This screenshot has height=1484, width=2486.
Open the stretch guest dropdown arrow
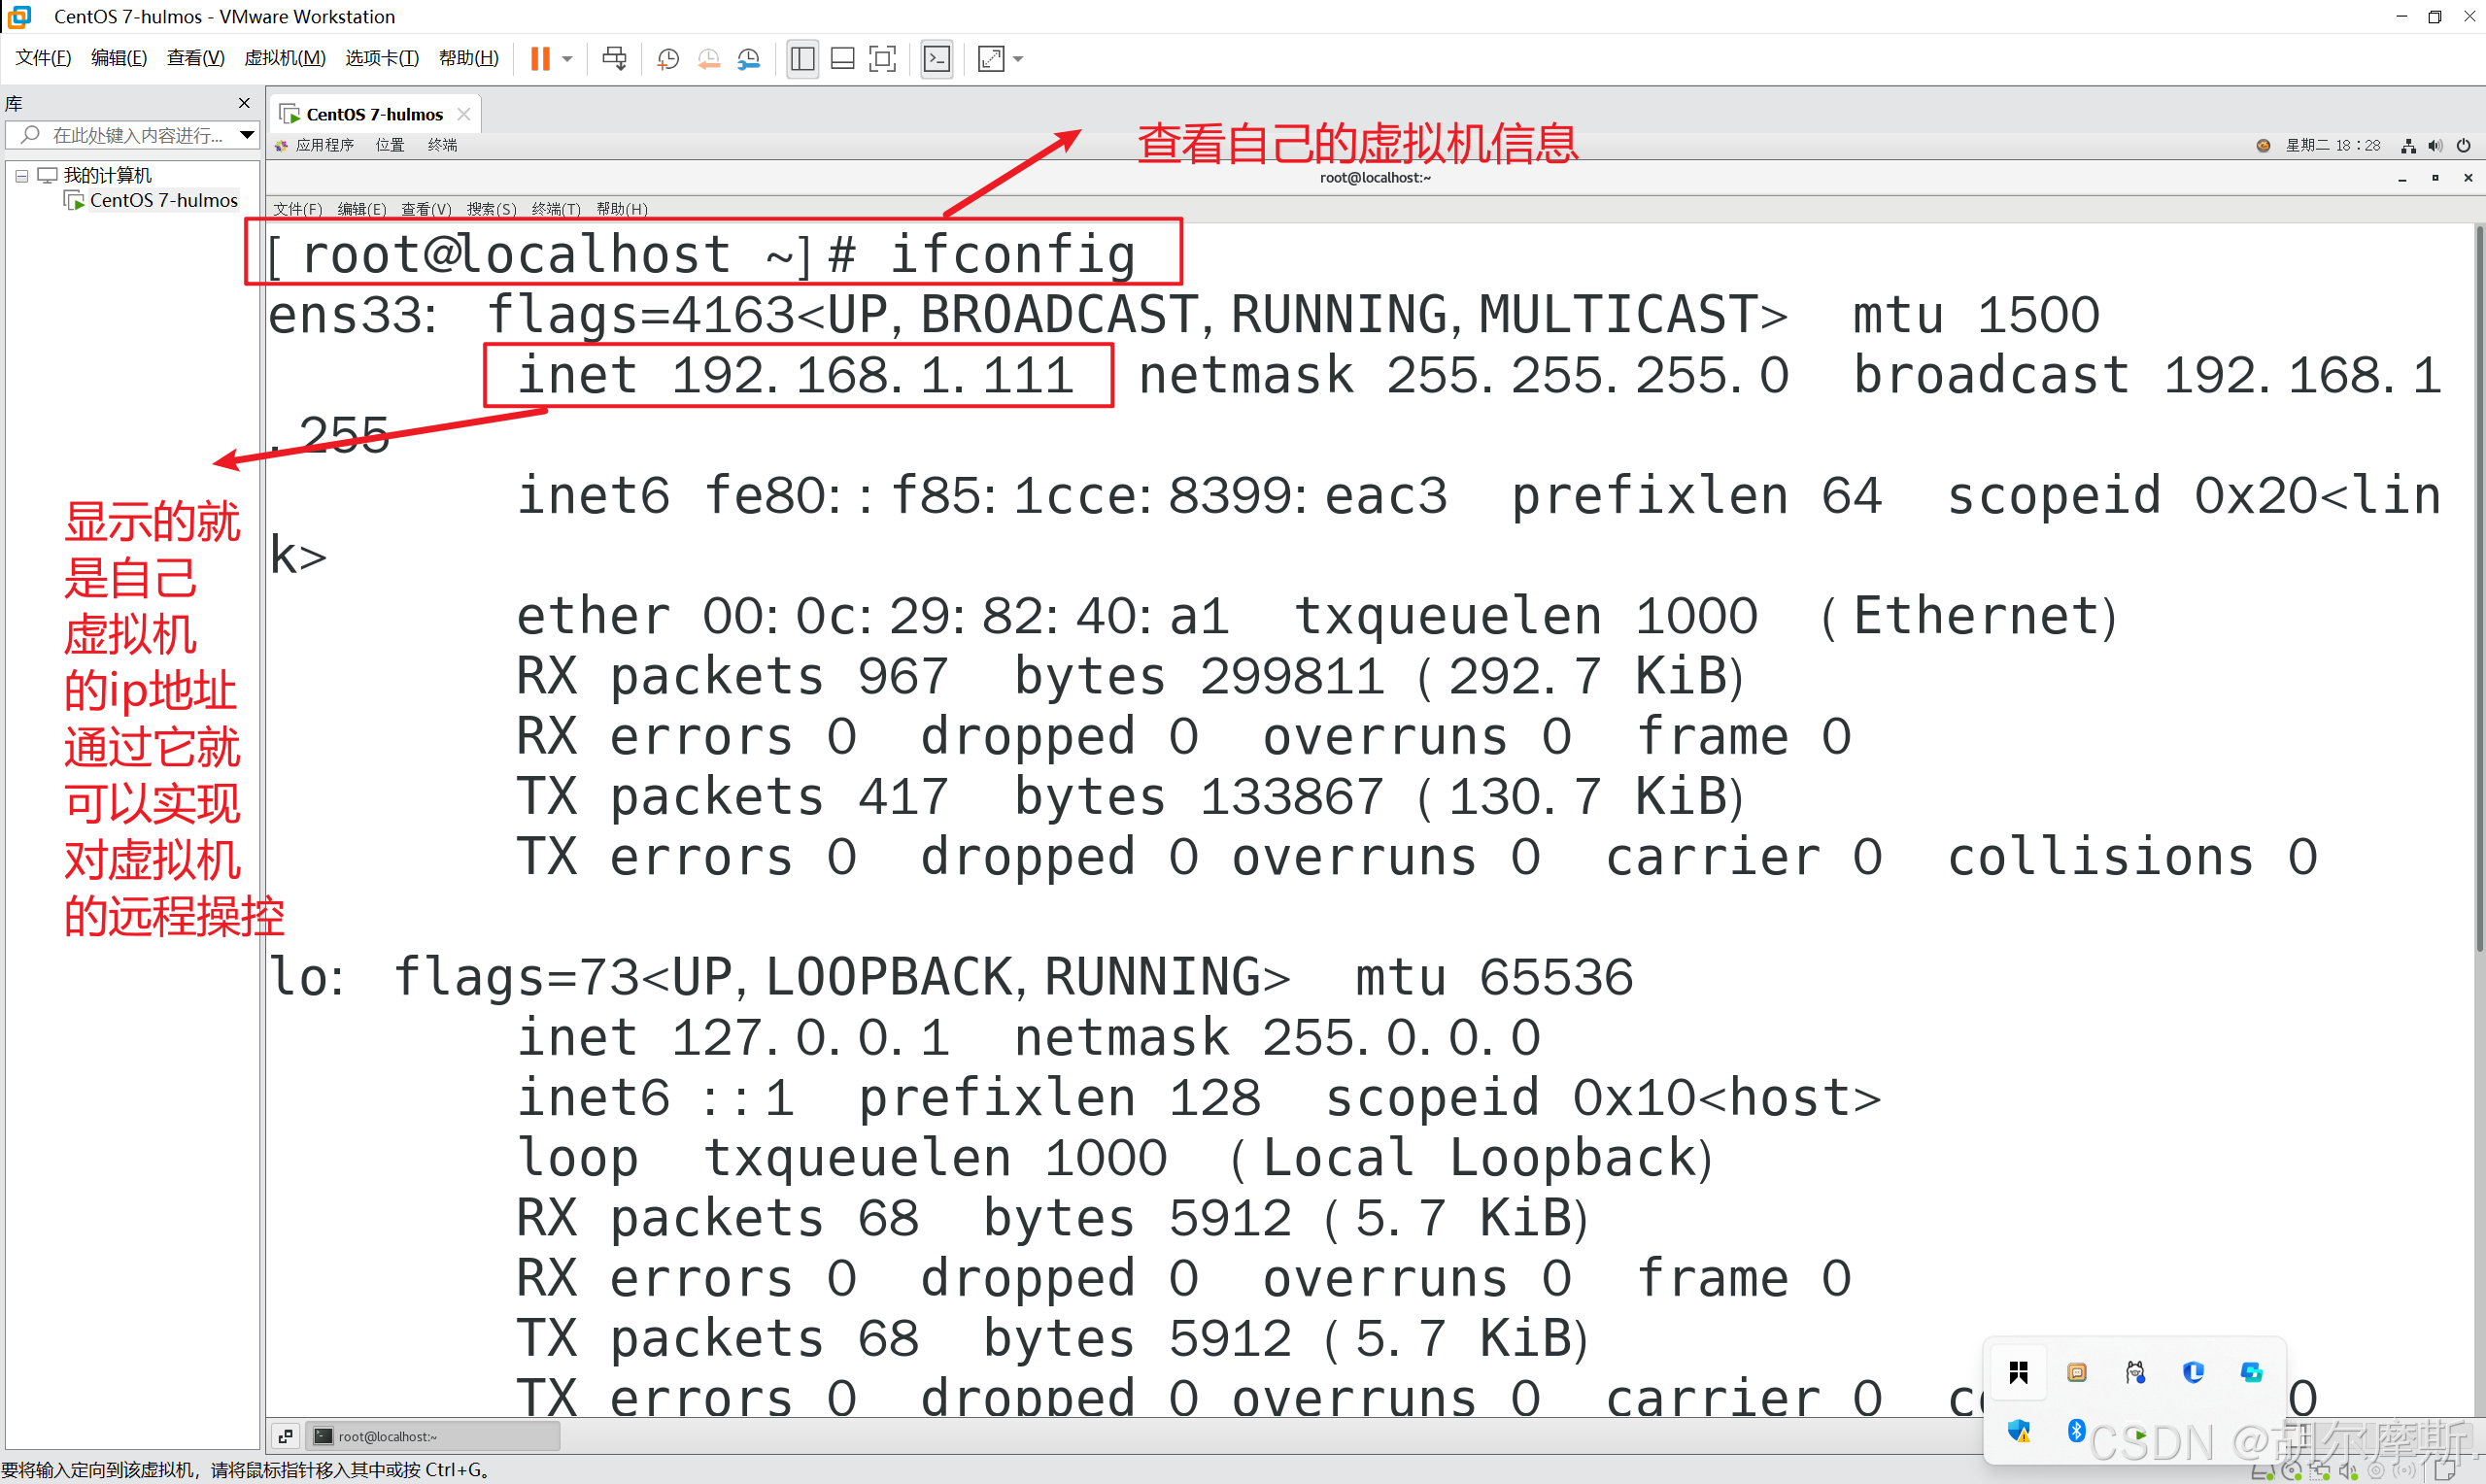click(1018, 59)
